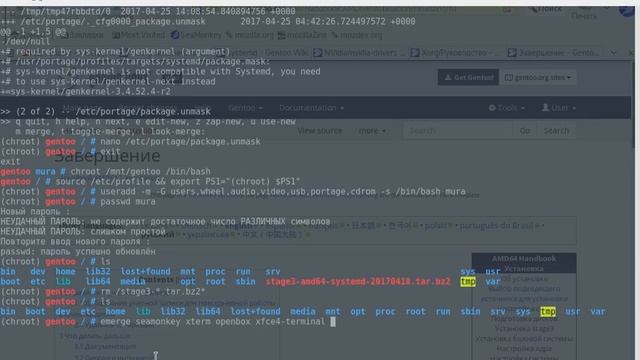Viewport: 640px width, 360px height.
Task: Focus the wiki Search input field
Action: [458, 131]
